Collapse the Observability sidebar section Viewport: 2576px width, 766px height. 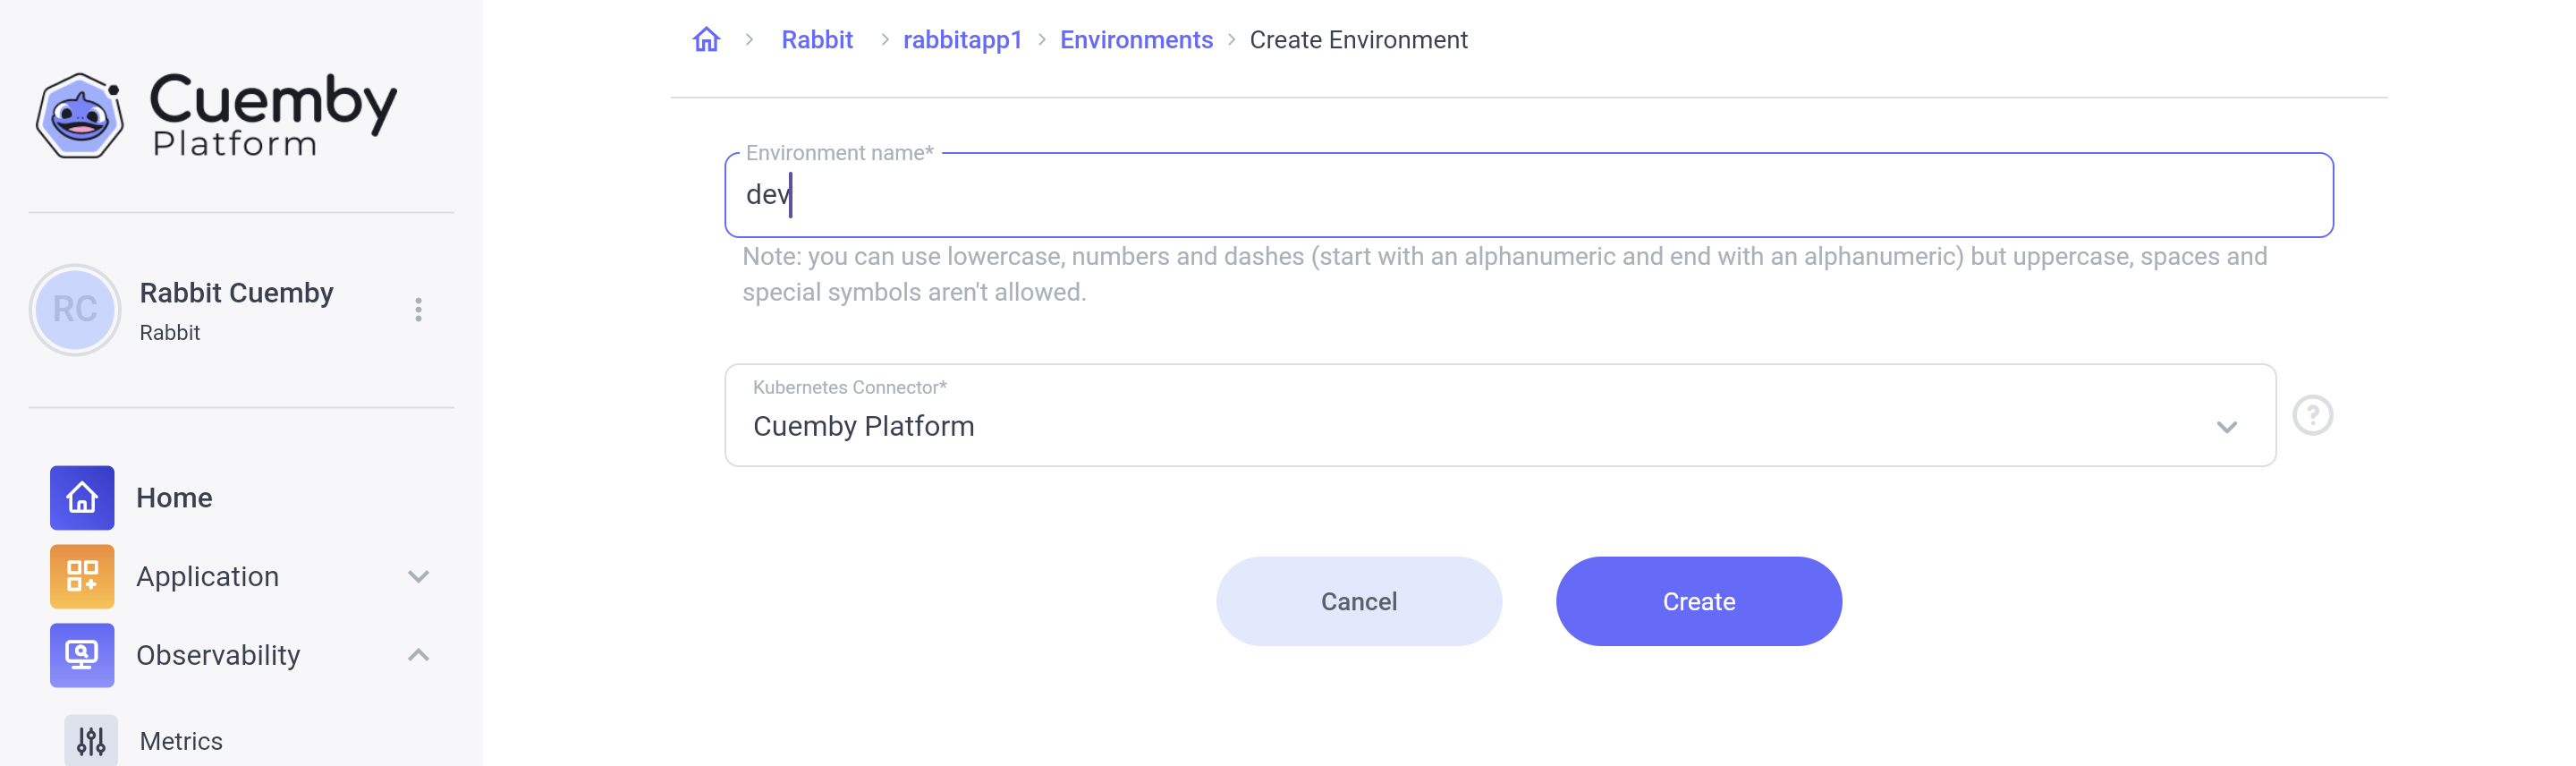(419, 655)
